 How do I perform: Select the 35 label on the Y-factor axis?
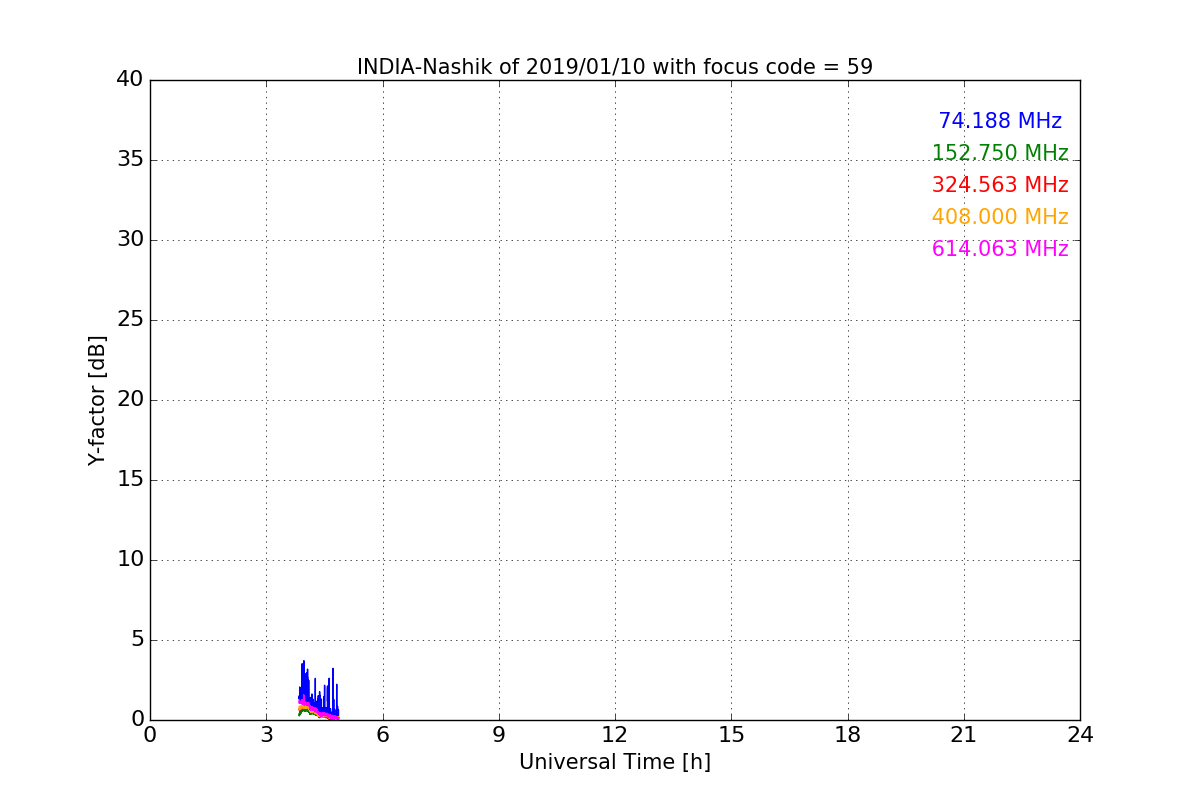(x=130, y=160)
